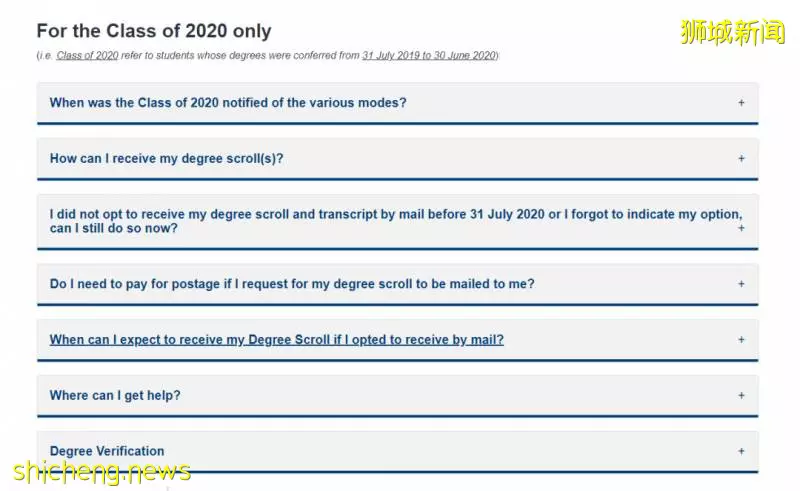Open the underlined 'When can I expect to receive my Degree Scroll' link
Viewport: 800px width, 491px height.
coord(277,339)
